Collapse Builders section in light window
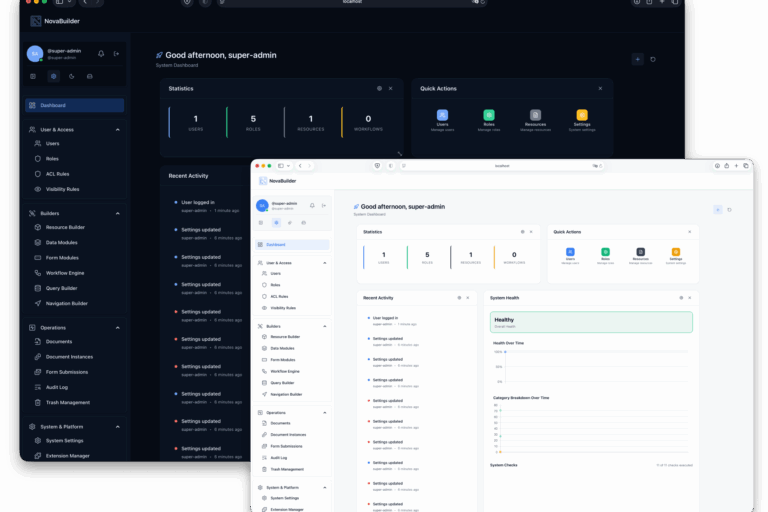768x512 pixels. coord(325,326)
